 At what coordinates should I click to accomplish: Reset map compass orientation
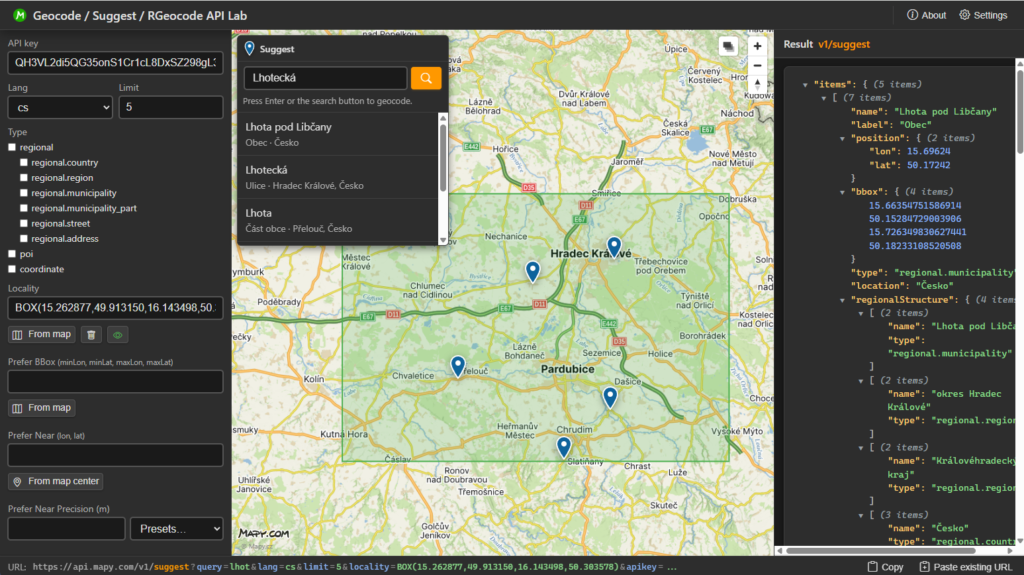(x=757, y=83)
